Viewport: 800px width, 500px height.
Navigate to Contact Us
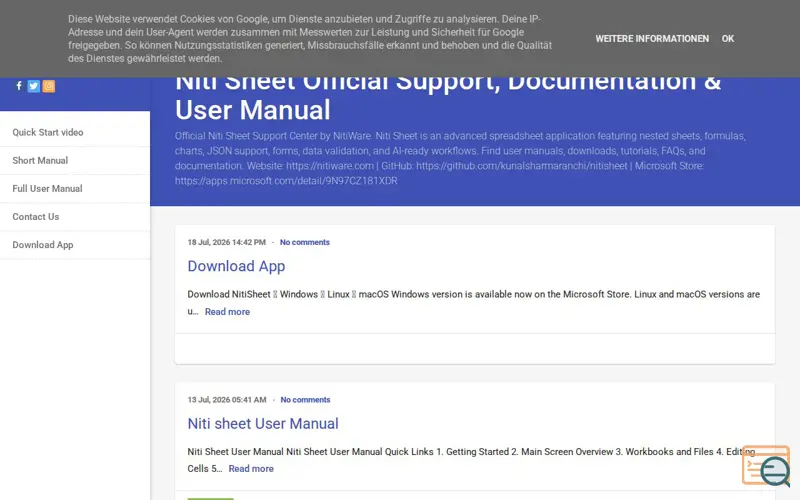click(x=36, y=216)
